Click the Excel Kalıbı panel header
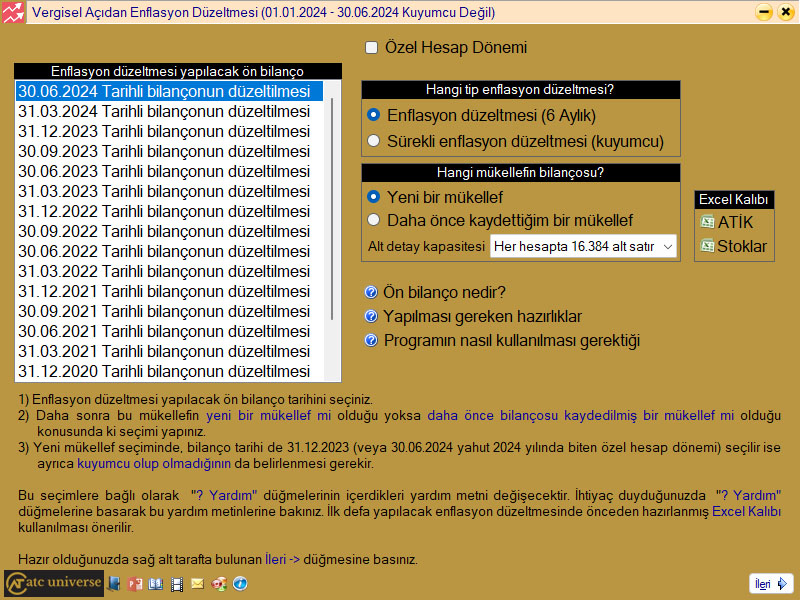Image resolution: width=800 pixels, height=600 pixels. click(x=734, y=199)
